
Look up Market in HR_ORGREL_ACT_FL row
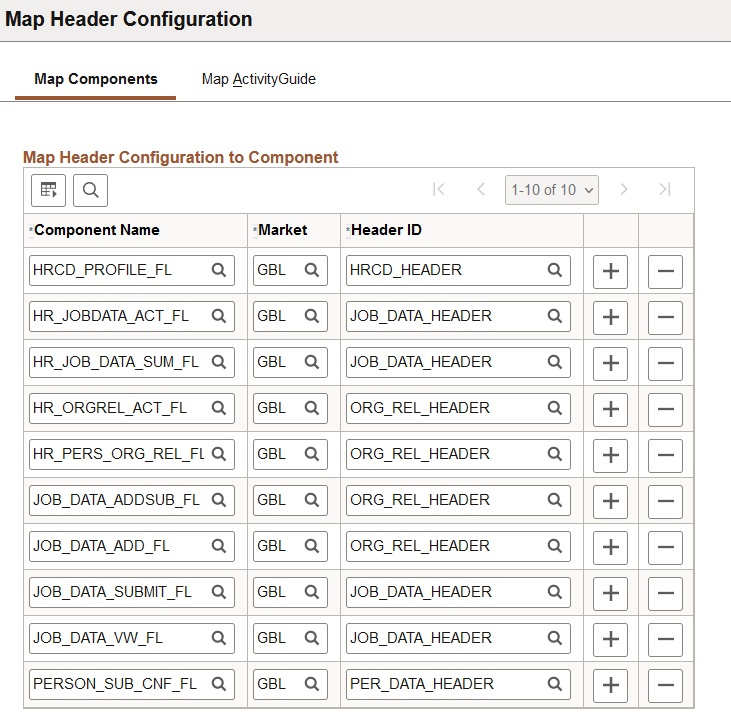pyautogui.click(x=312, y=408)
